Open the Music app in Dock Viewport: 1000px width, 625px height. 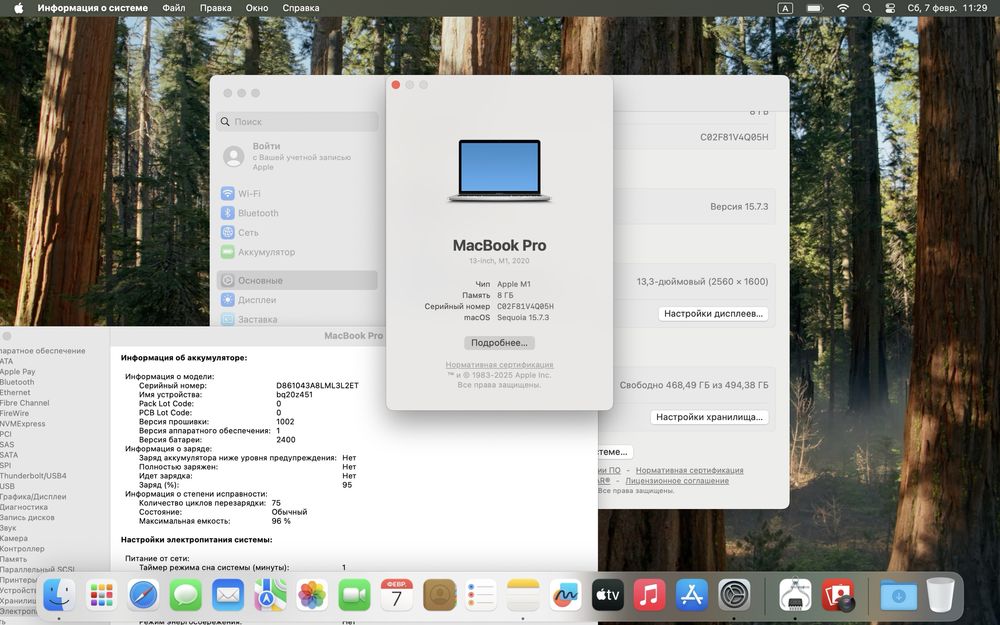click(x=649, y=595)
